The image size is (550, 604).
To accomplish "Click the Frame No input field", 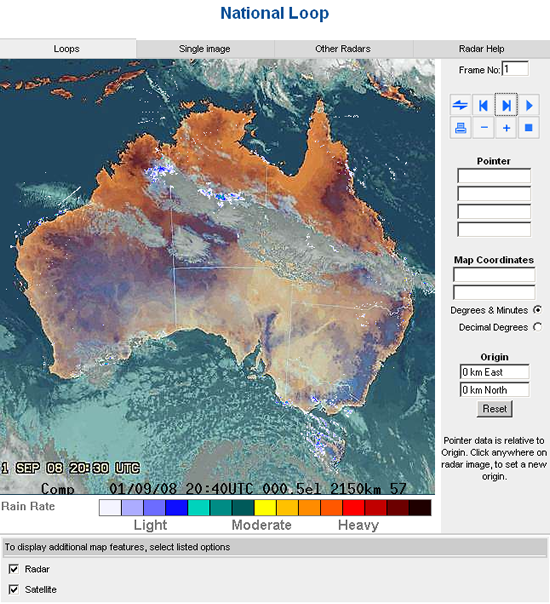I will (515, 69).
